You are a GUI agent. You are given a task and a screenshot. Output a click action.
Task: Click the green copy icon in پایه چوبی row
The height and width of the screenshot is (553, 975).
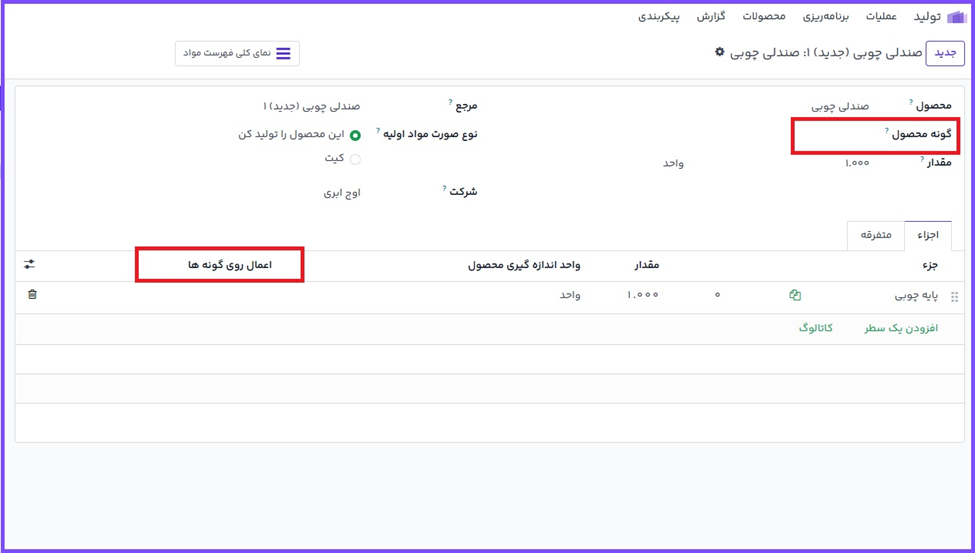[x=795, y=295]
